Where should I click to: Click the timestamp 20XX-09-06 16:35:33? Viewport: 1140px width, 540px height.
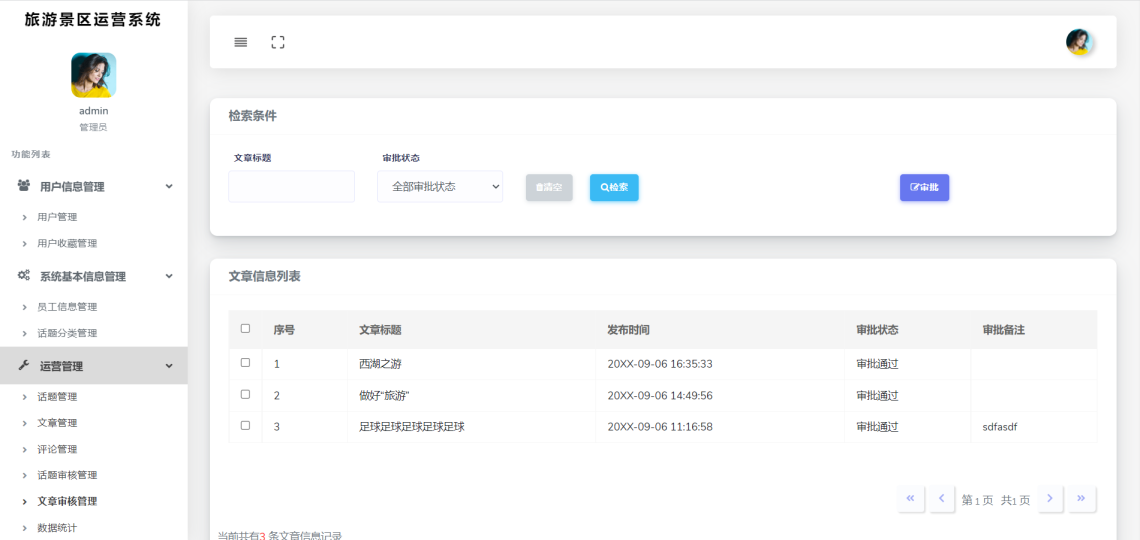pyautogui.click(x=659, y=364)
